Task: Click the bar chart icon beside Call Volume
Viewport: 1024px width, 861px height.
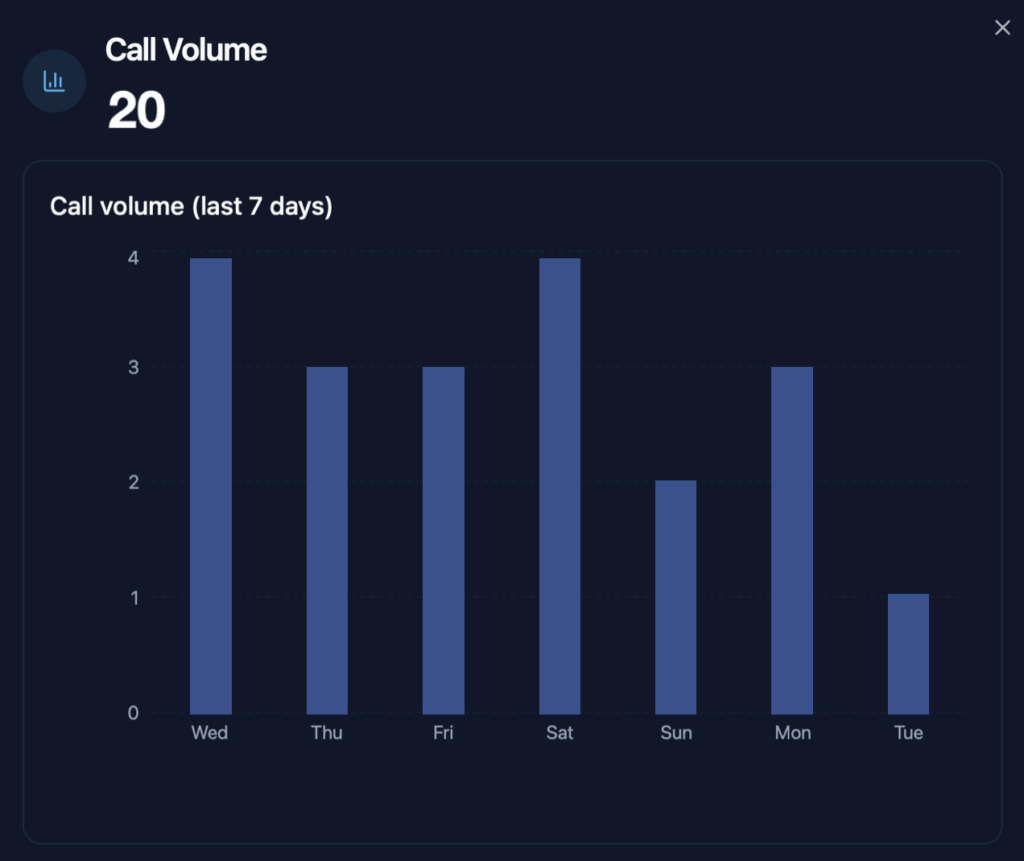Action: [x=54, y=81]
